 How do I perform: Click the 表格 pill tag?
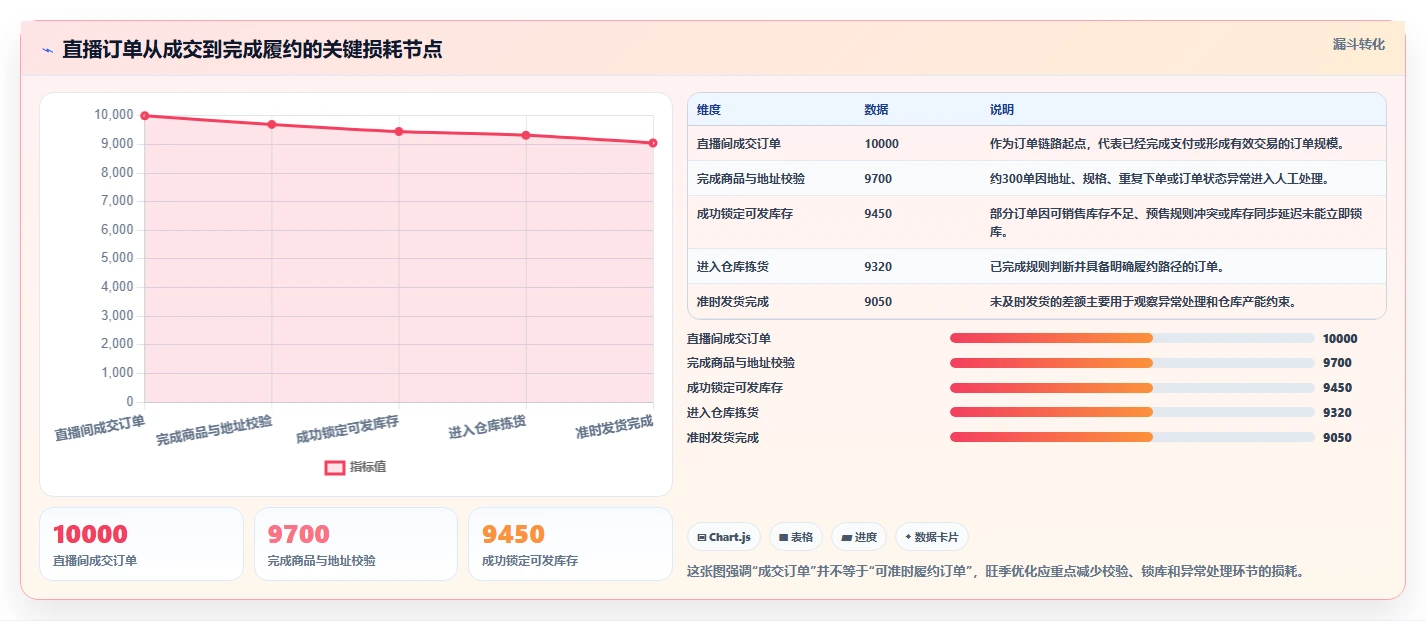tap(796, 537)
